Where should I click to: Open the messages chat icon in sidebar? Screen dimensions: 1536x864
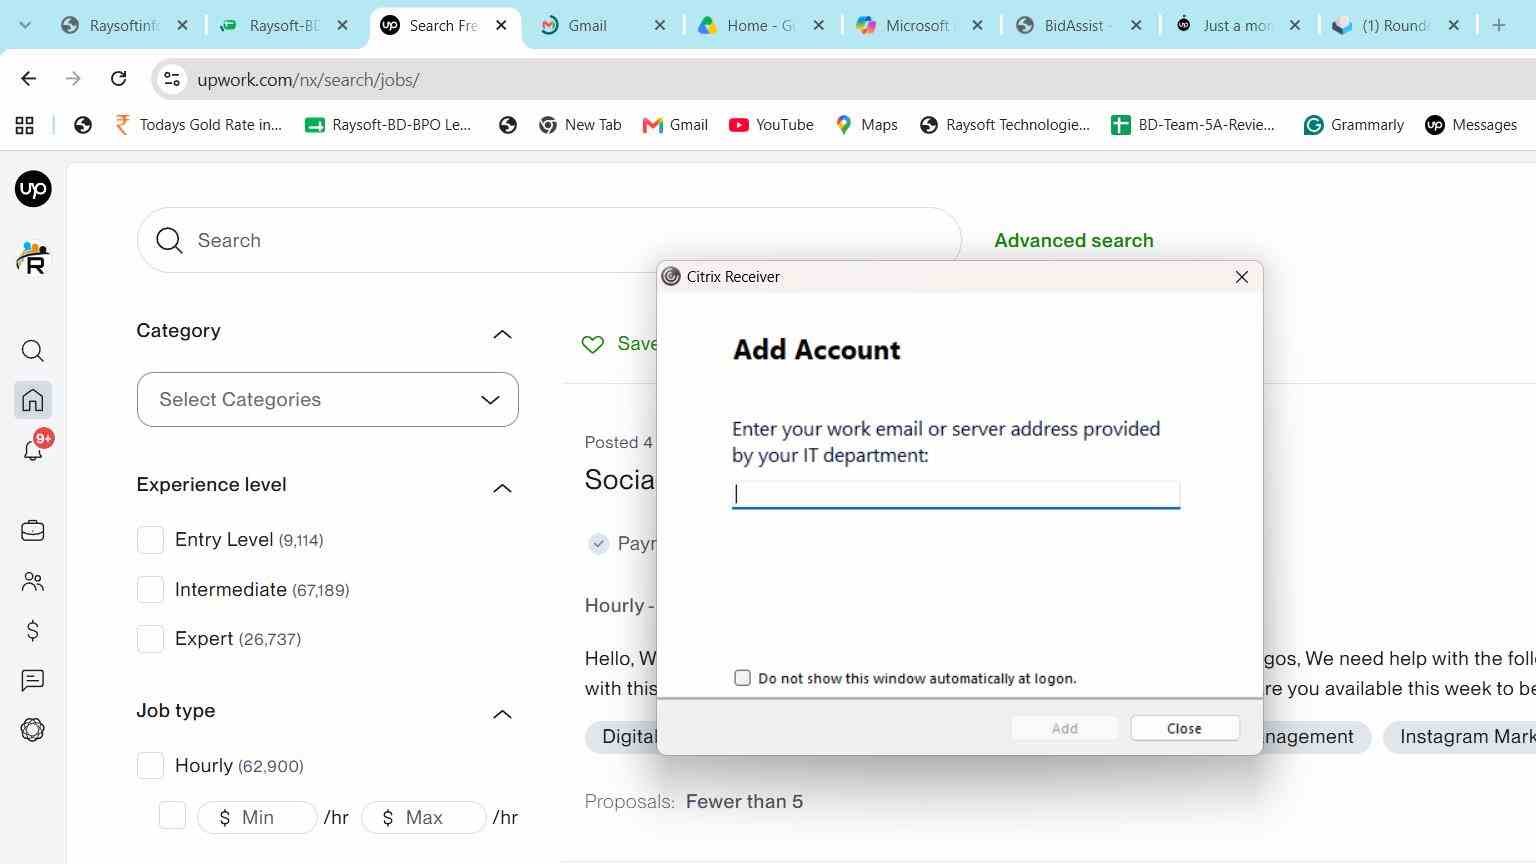click(33, 681)
